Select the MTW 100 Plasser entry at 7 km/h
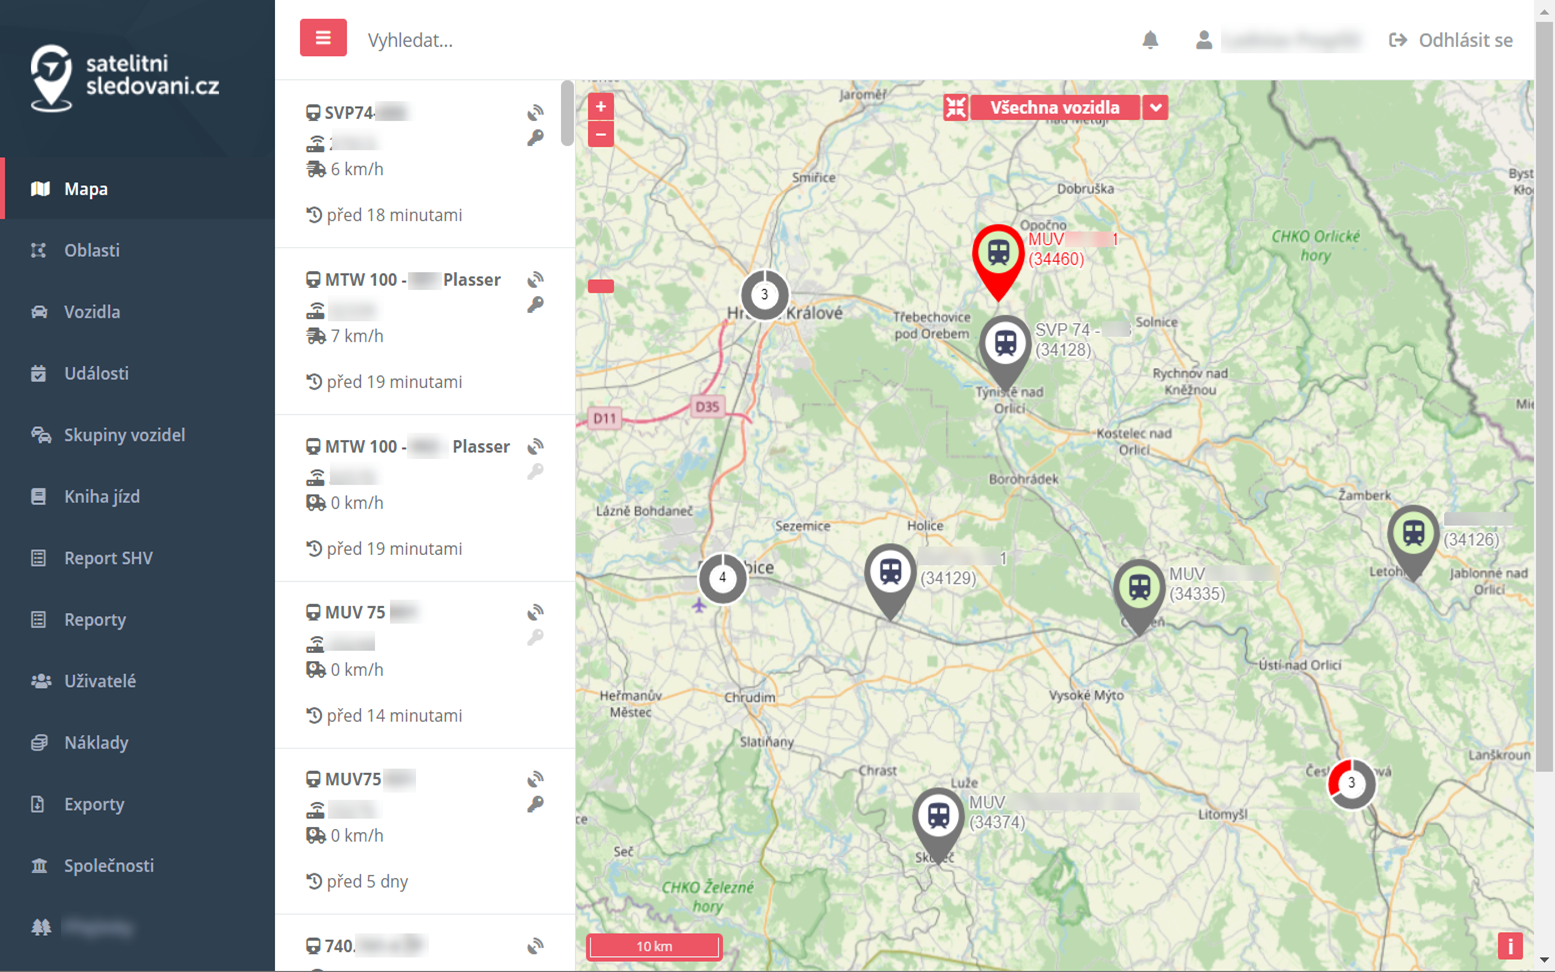The image size is (1555, 972). coord(425,331)
